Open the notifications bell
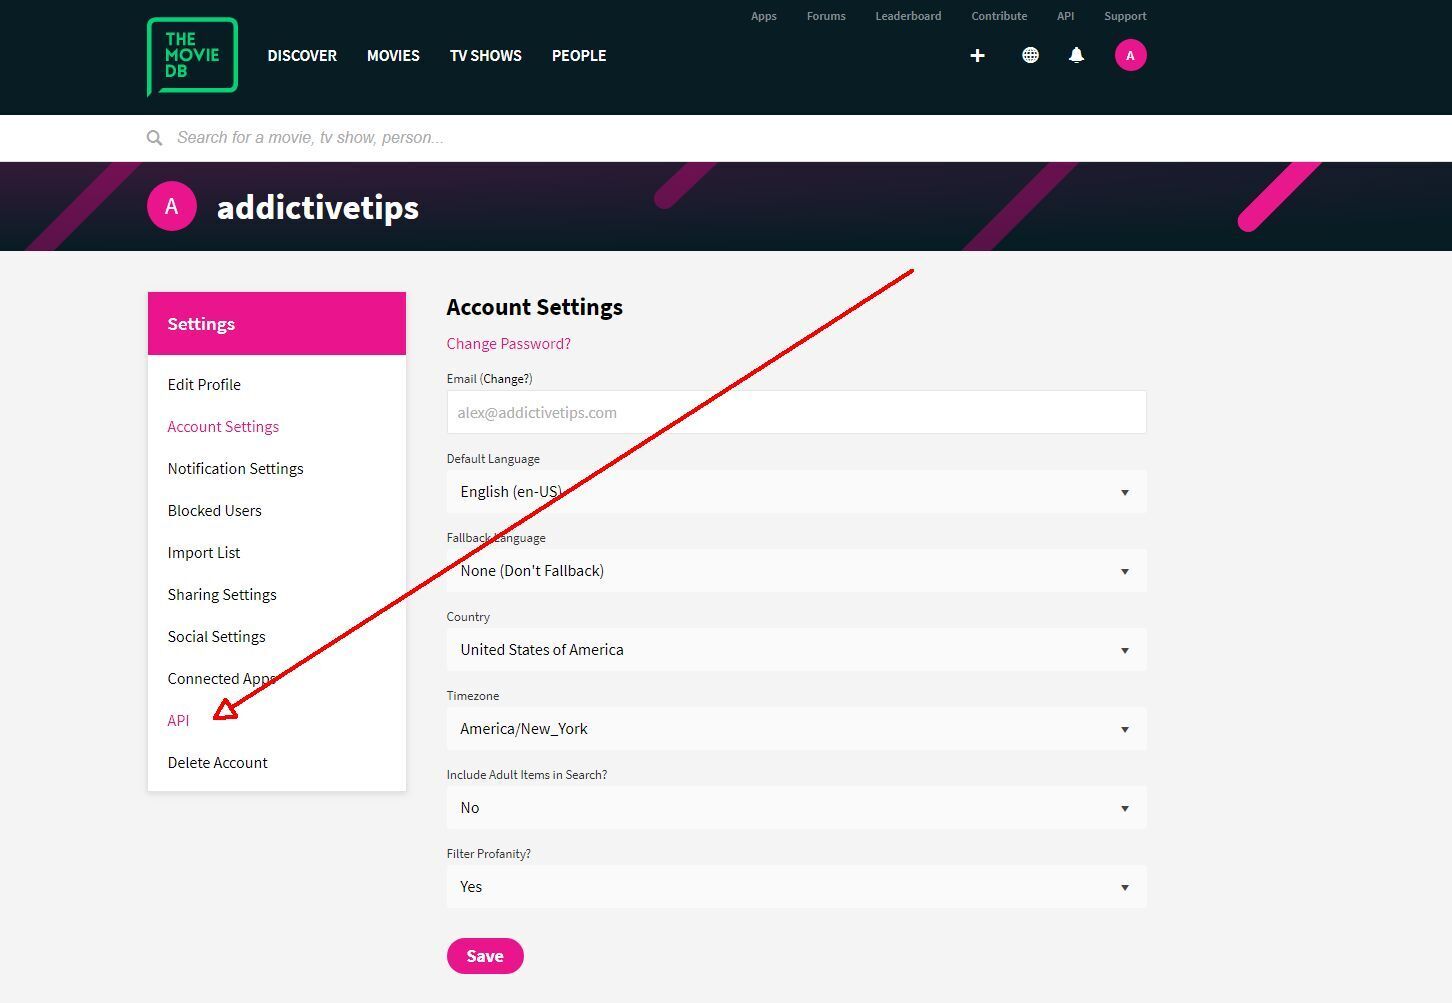This screenshot has height=1003, width=1452. point(1076,56)
